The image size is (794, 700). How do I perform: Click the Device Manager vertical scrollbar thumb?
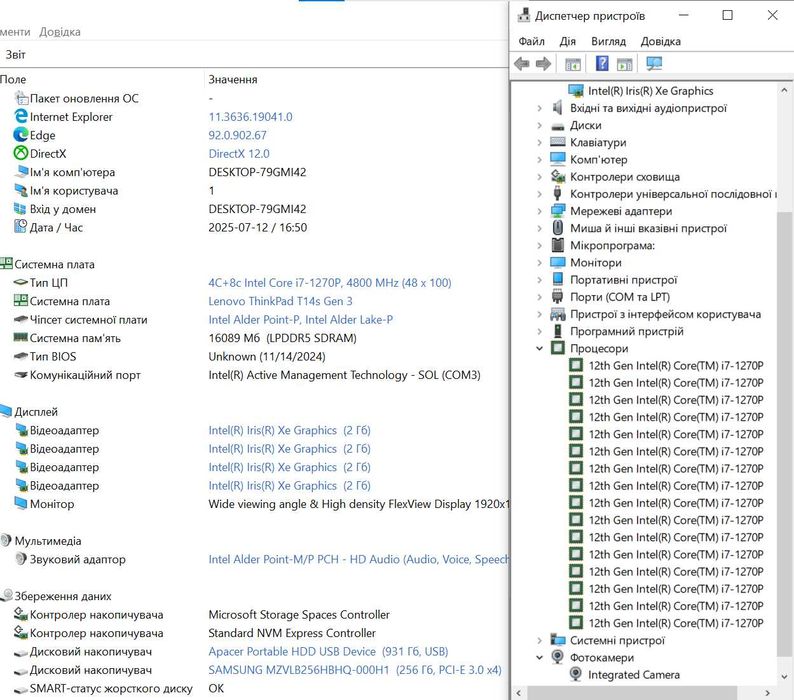(783, 433)
